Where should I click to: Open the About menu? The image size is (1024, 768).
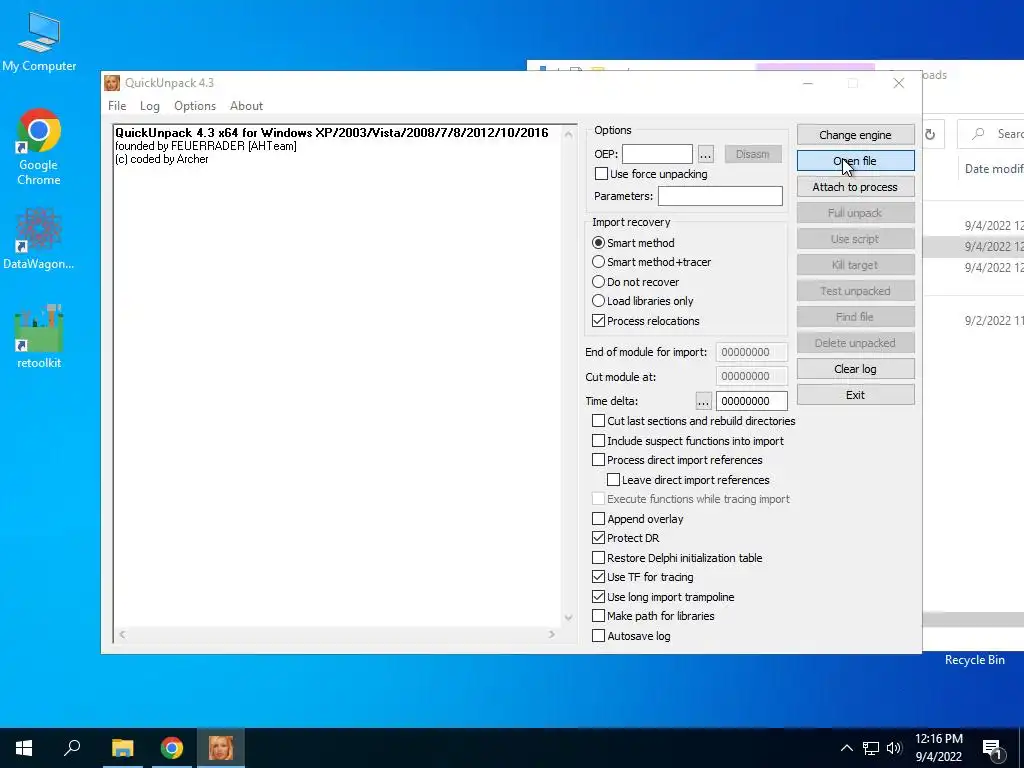pyautogui.click(x=246, y=106)
